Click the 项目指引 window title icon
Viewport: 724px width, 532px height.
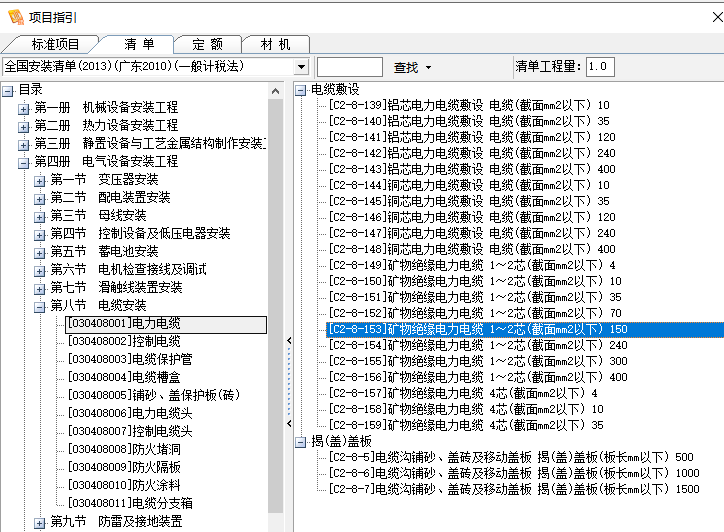click(16, 17)
